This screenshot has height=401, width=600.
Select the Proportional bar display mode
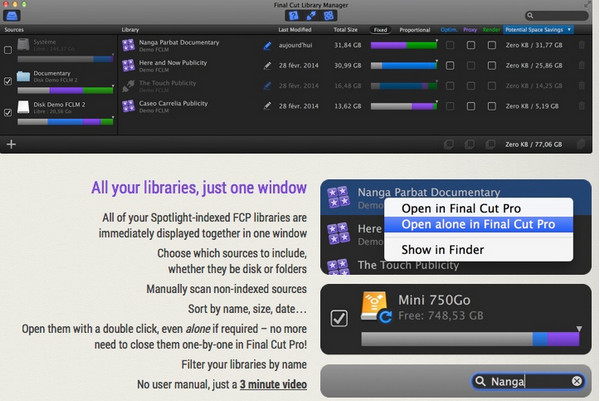click(415, 29)
